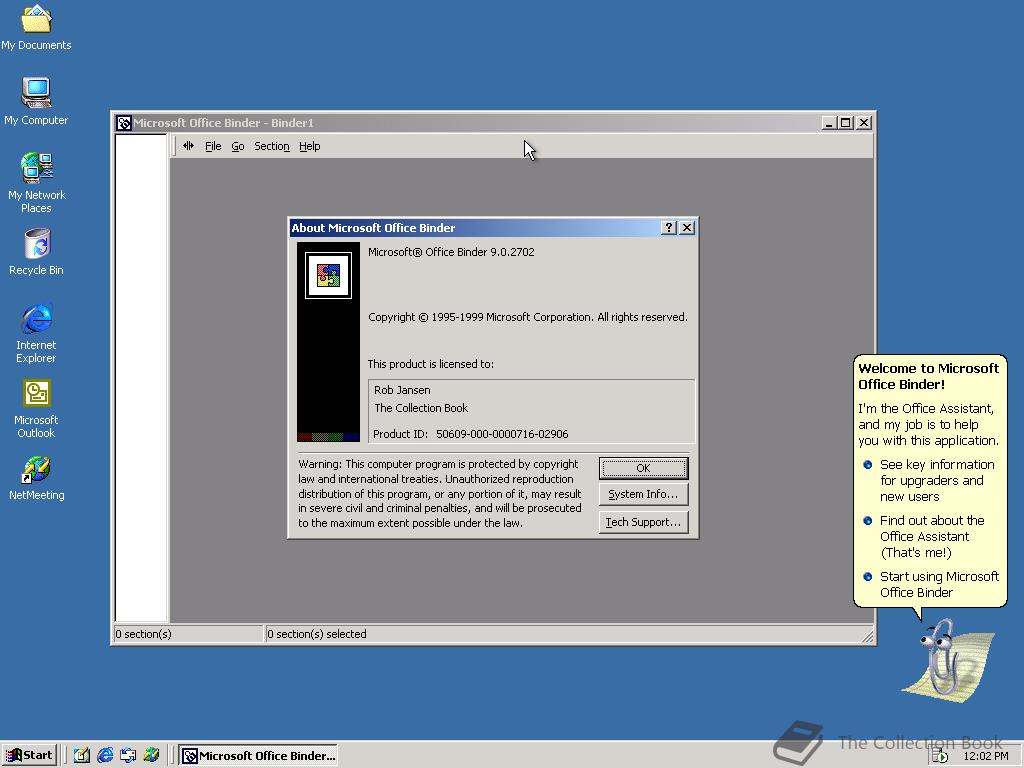
Task: Select the NetMeeting desktop icon
Action: click(36, 478)
